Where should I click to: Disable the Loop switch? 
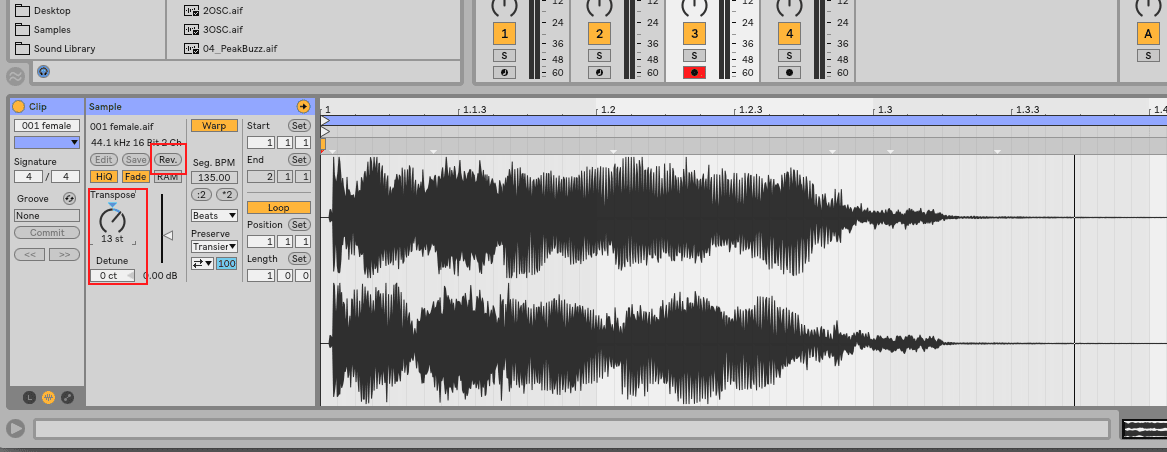point(278,208)
